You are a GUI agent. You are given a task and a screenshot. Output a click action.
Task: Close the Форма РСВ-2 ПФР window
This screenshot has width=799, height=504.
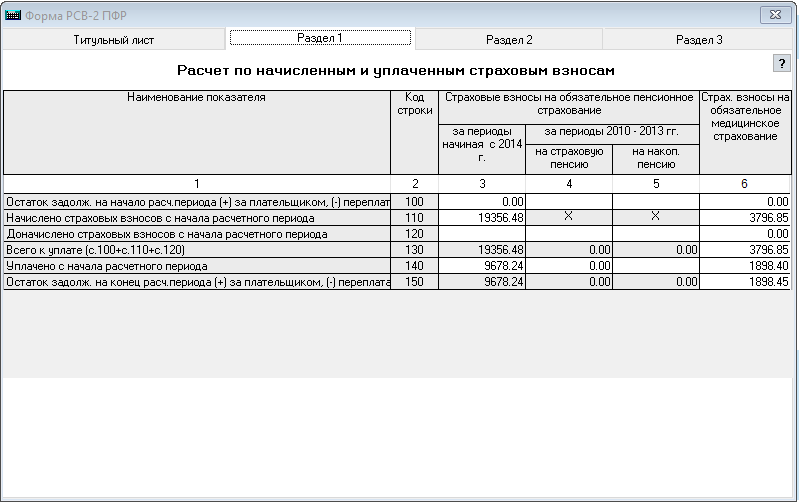[x=775, y=15]
